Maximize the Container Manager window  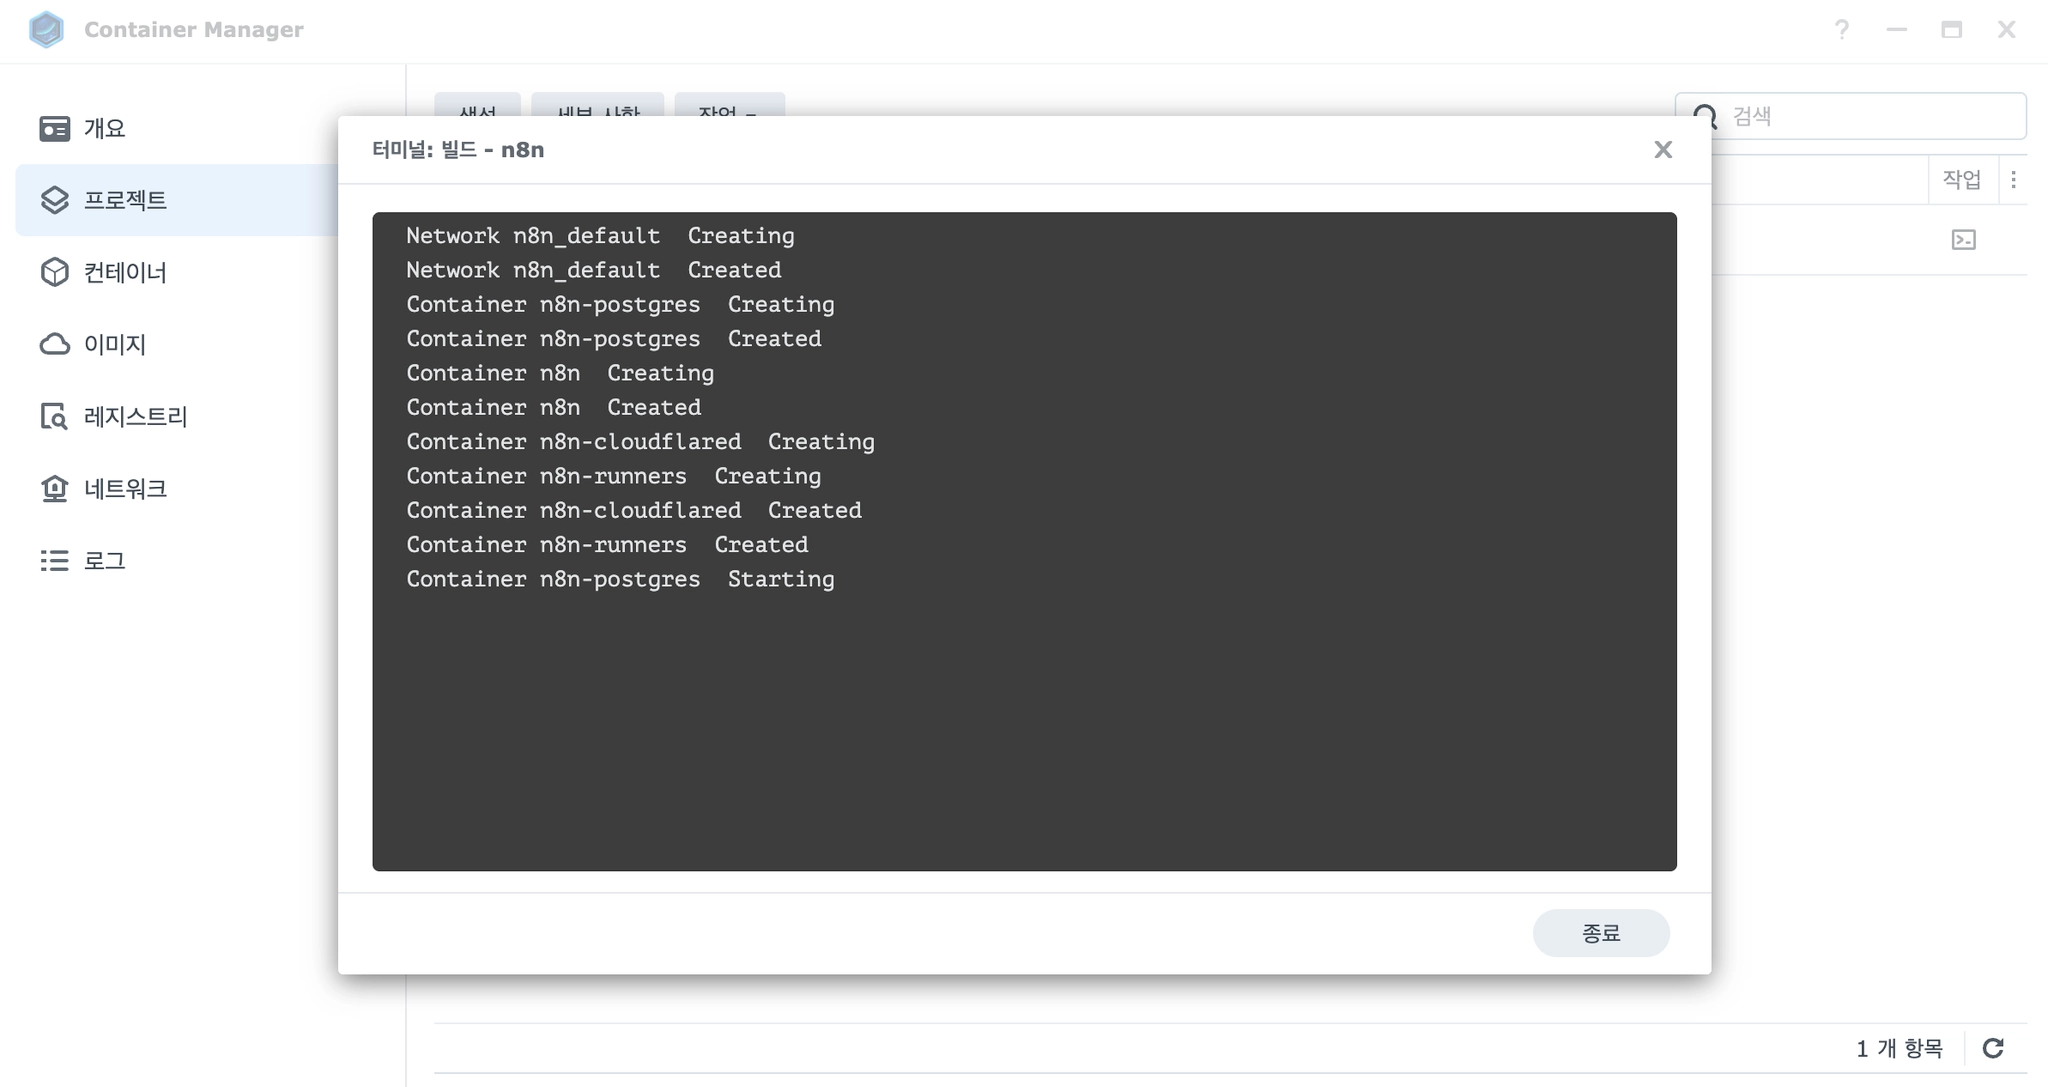click(x=1952, y=30)
